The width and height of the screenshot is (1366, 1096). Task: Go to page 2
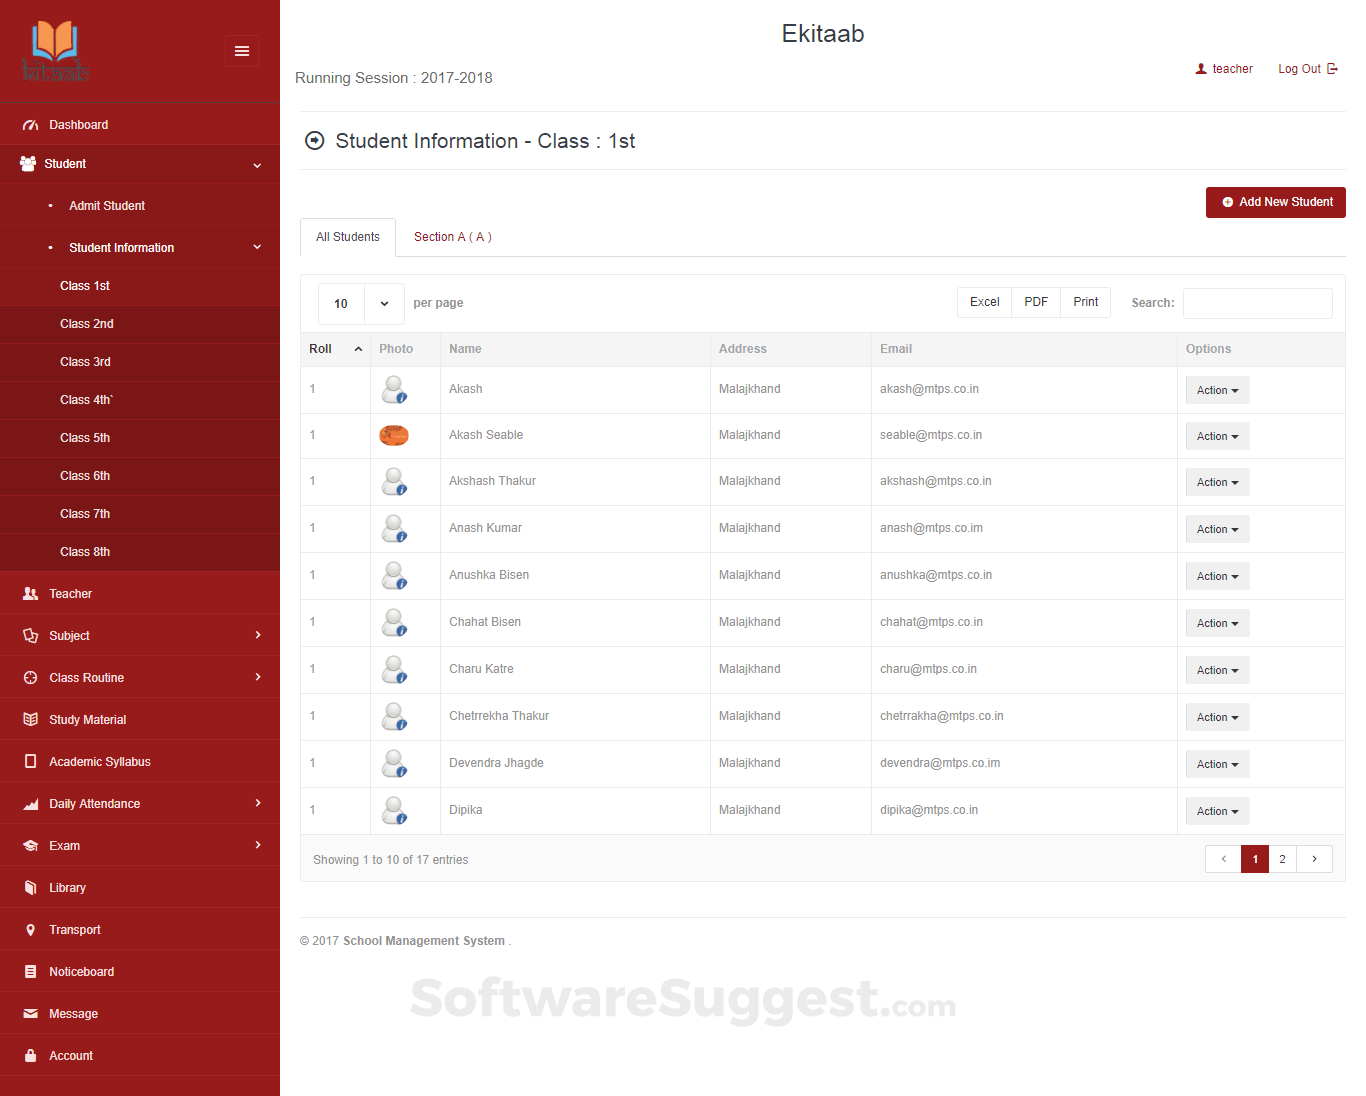pos(1283,859)
